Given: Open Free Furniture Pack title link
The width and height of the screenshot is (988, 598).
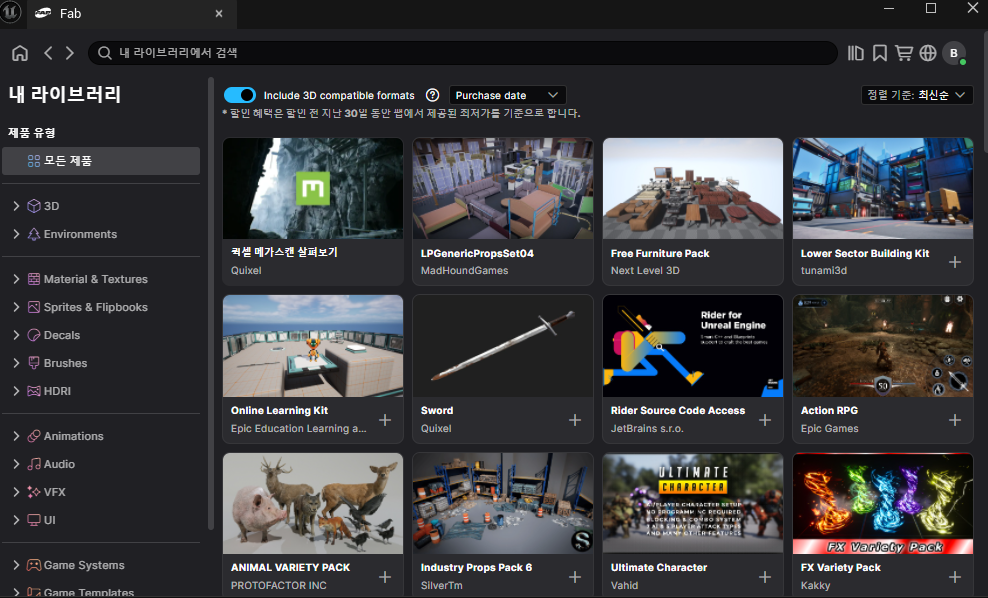Looking at the screenshot, I should coord(660,253).
